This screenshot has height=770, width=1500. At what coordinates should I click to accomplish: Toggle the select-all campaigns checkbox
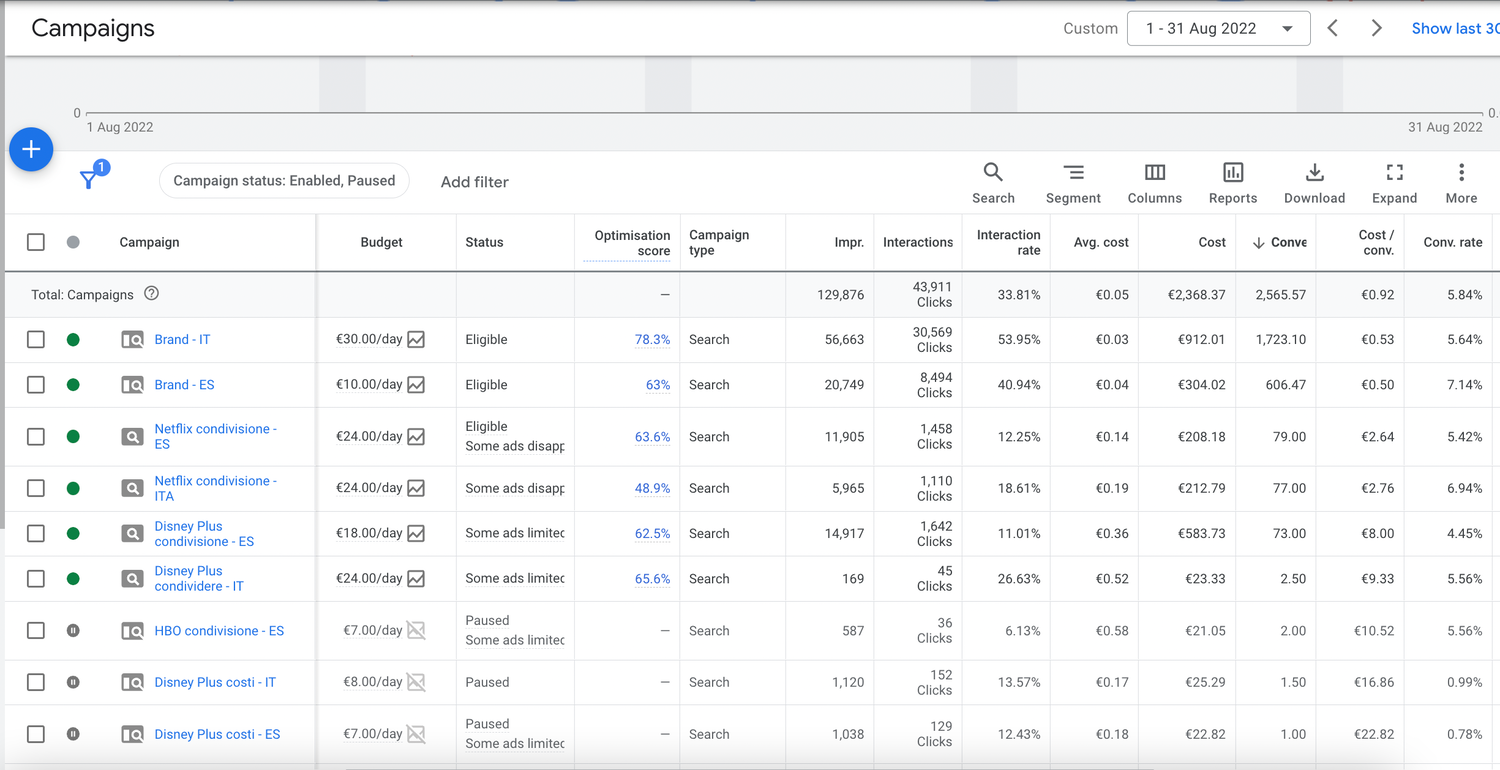36,242
